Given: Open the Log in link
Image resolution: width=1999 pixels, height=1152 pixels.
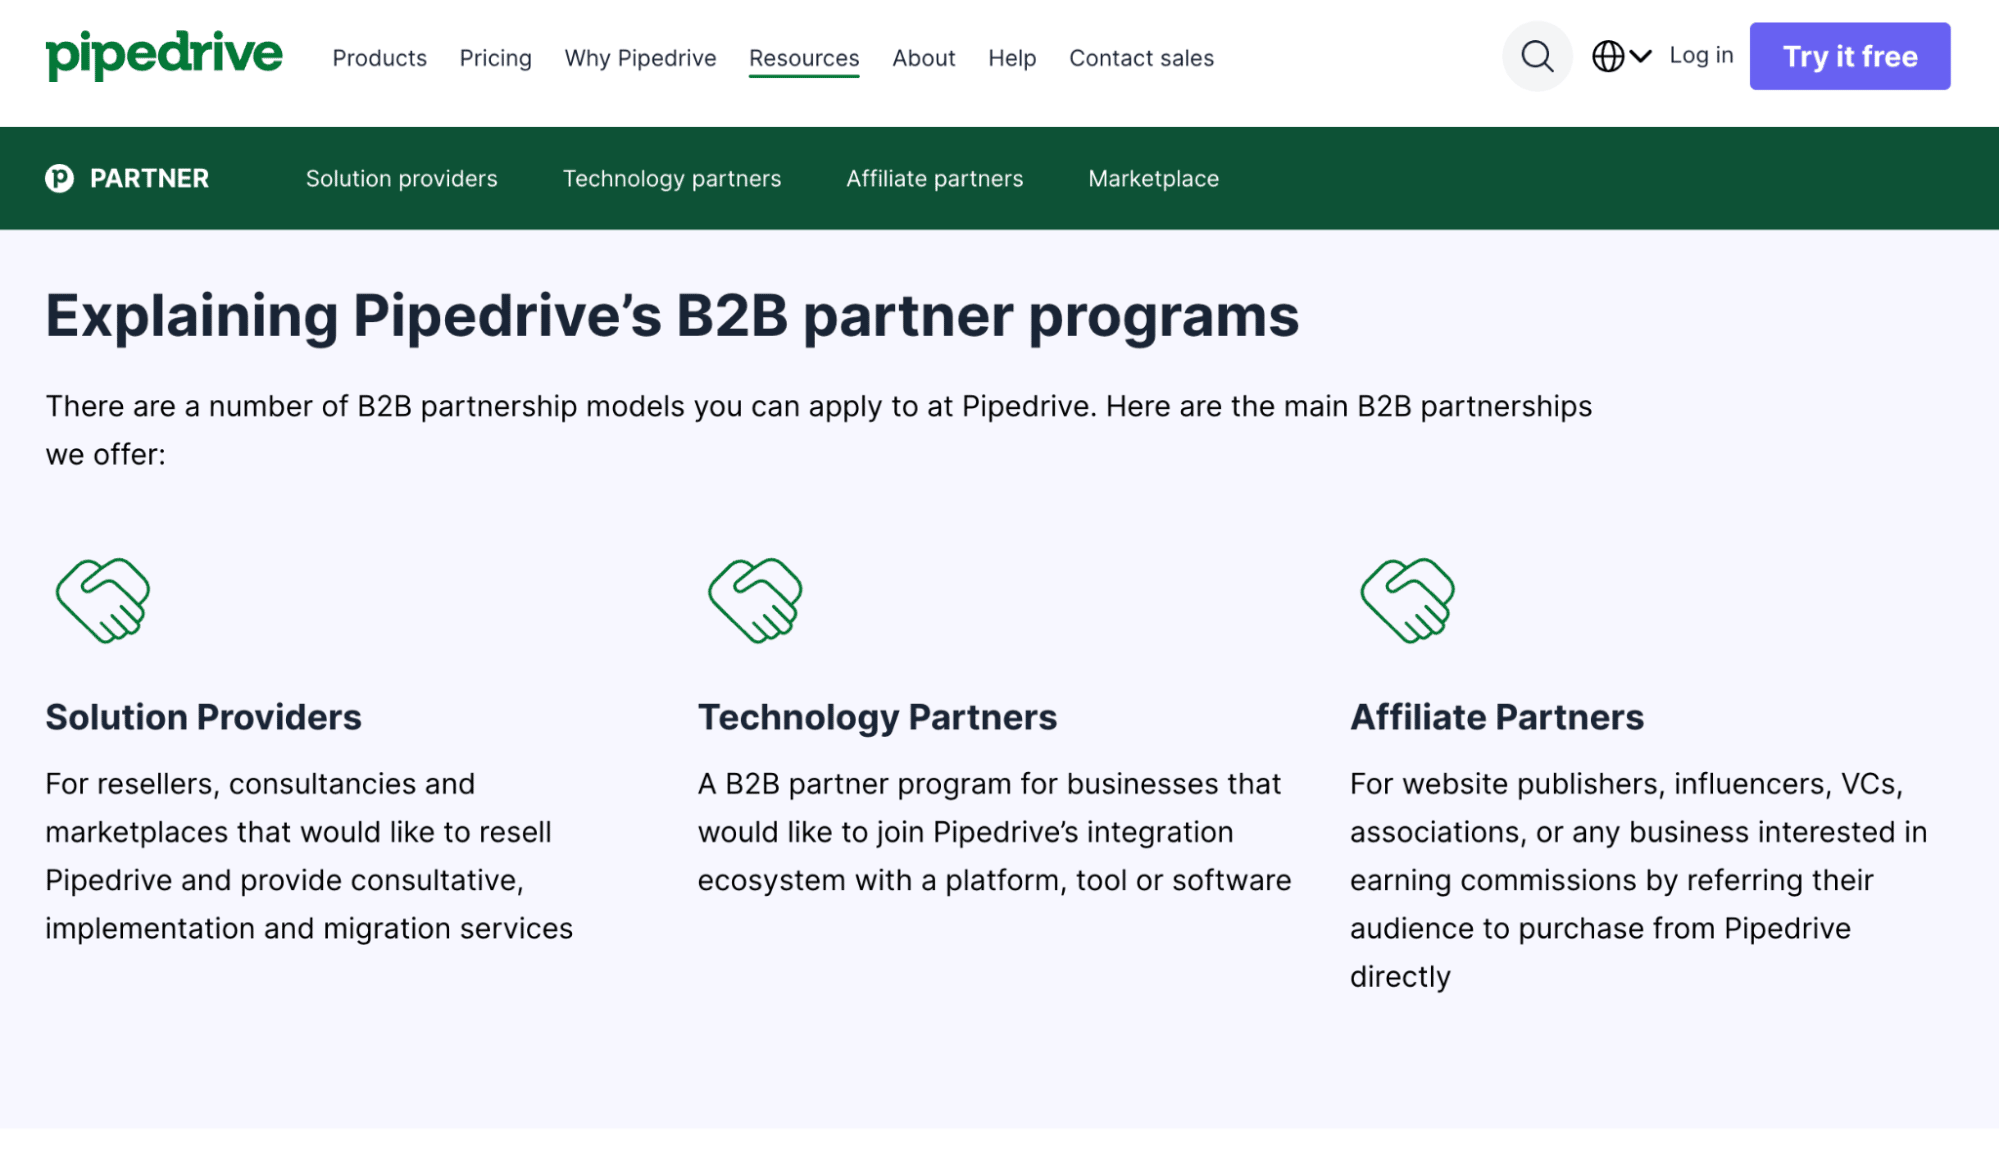Looking at the screenshot, I should click(1699, 56).
